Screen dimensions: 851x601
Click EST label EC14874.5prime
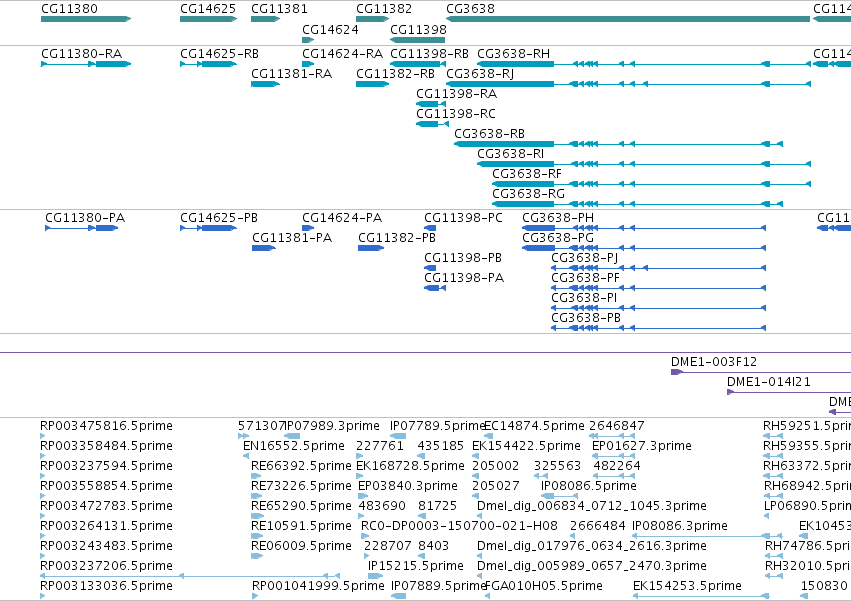535,426
